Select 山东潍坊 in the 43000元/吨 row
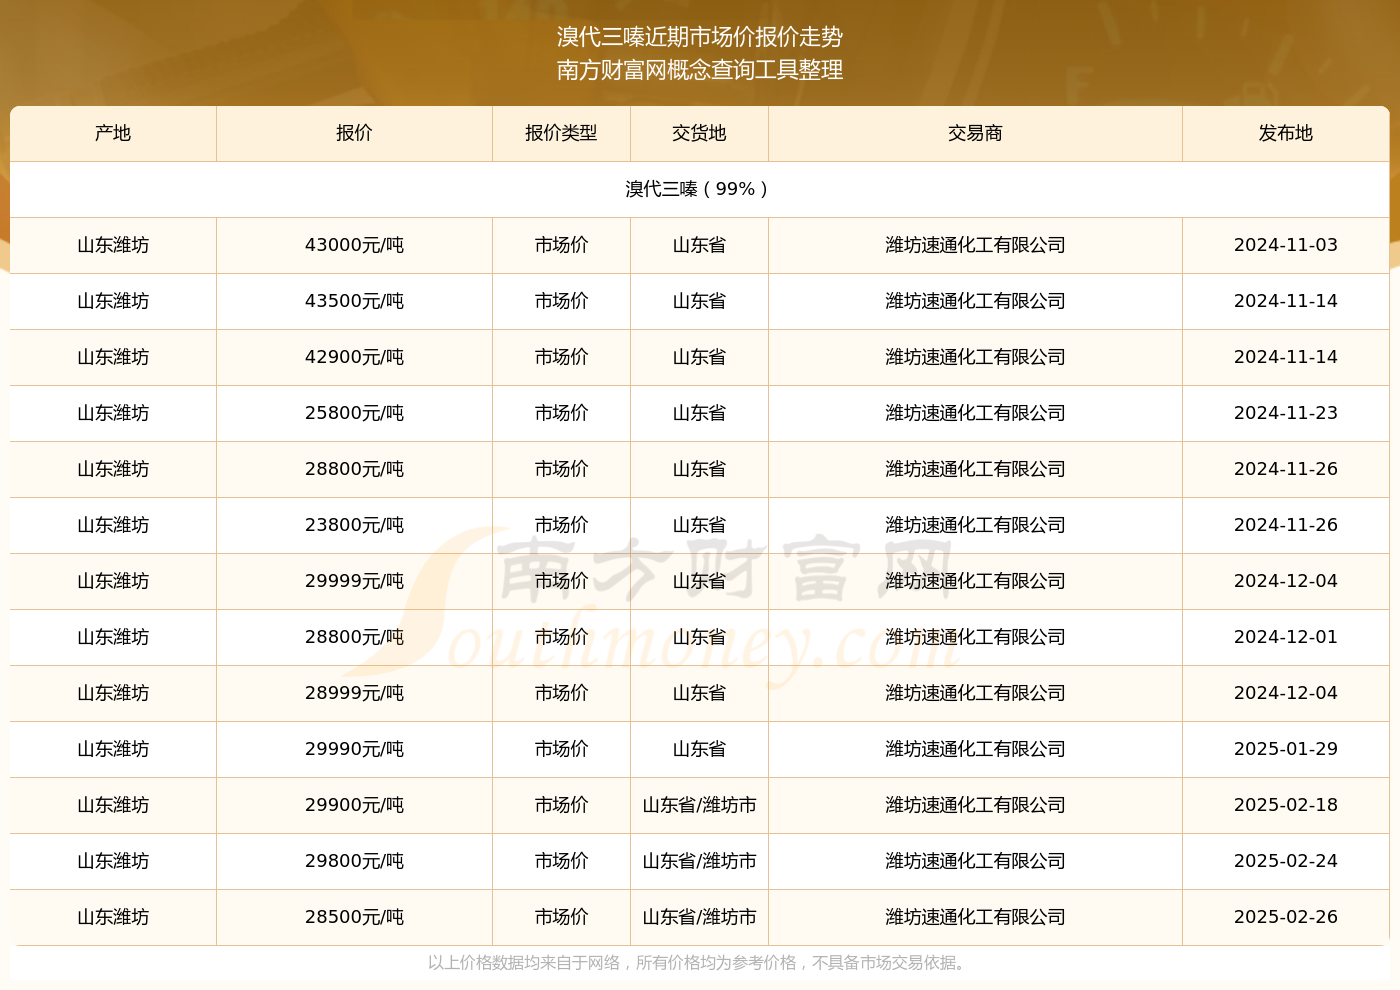Screen dimensions: 1400x990 pyautogui.click(x=113, y=245)
